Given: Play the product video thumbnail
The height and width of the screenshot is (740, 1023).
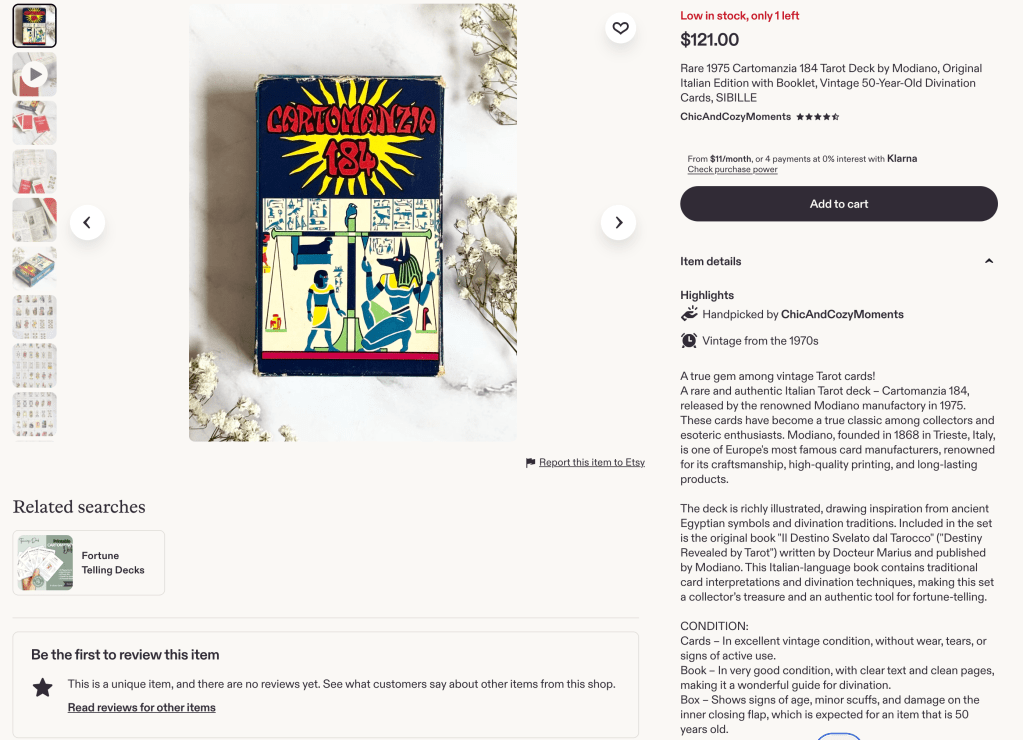Looking at the screenshot, I should coord(35,74).
